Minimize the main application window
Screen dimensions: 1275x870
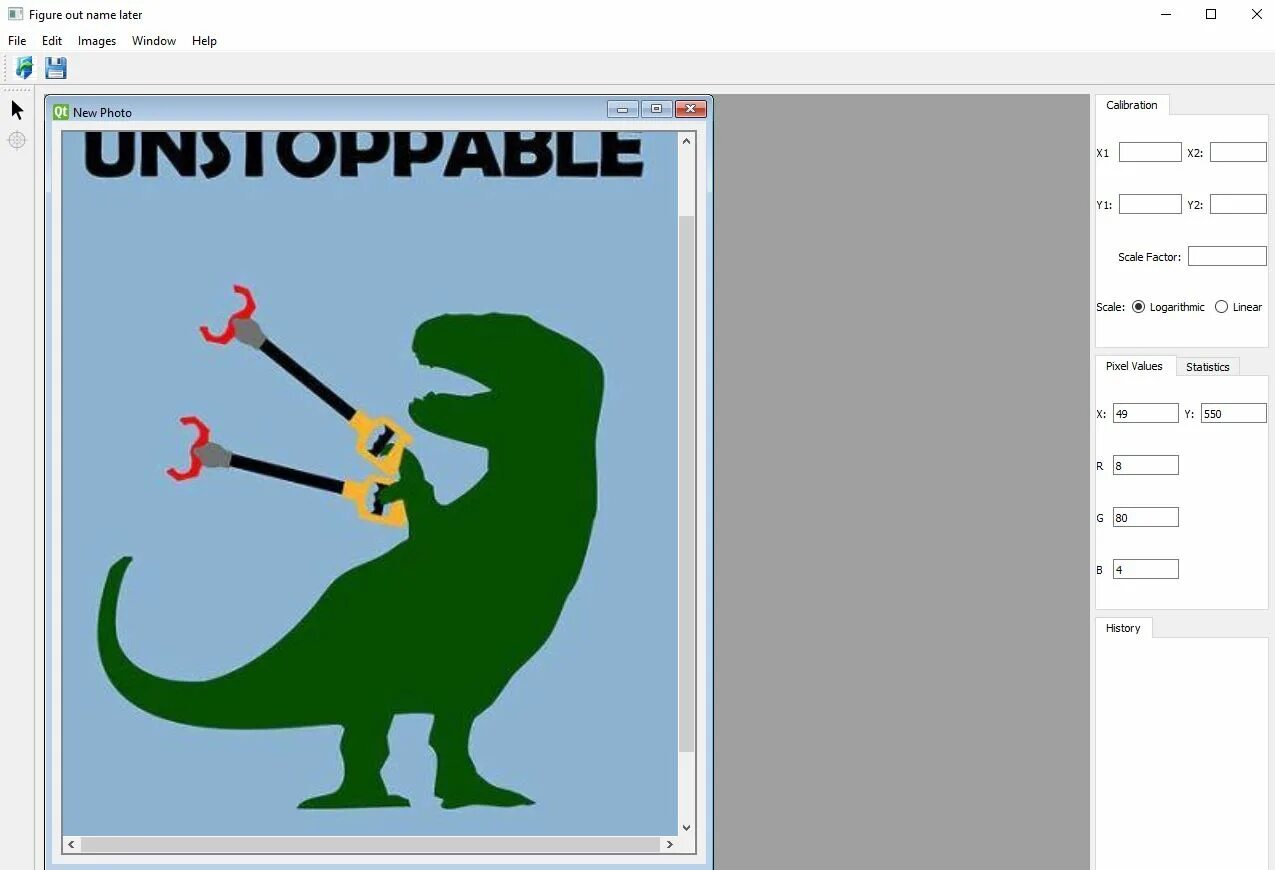[1166, 14]
